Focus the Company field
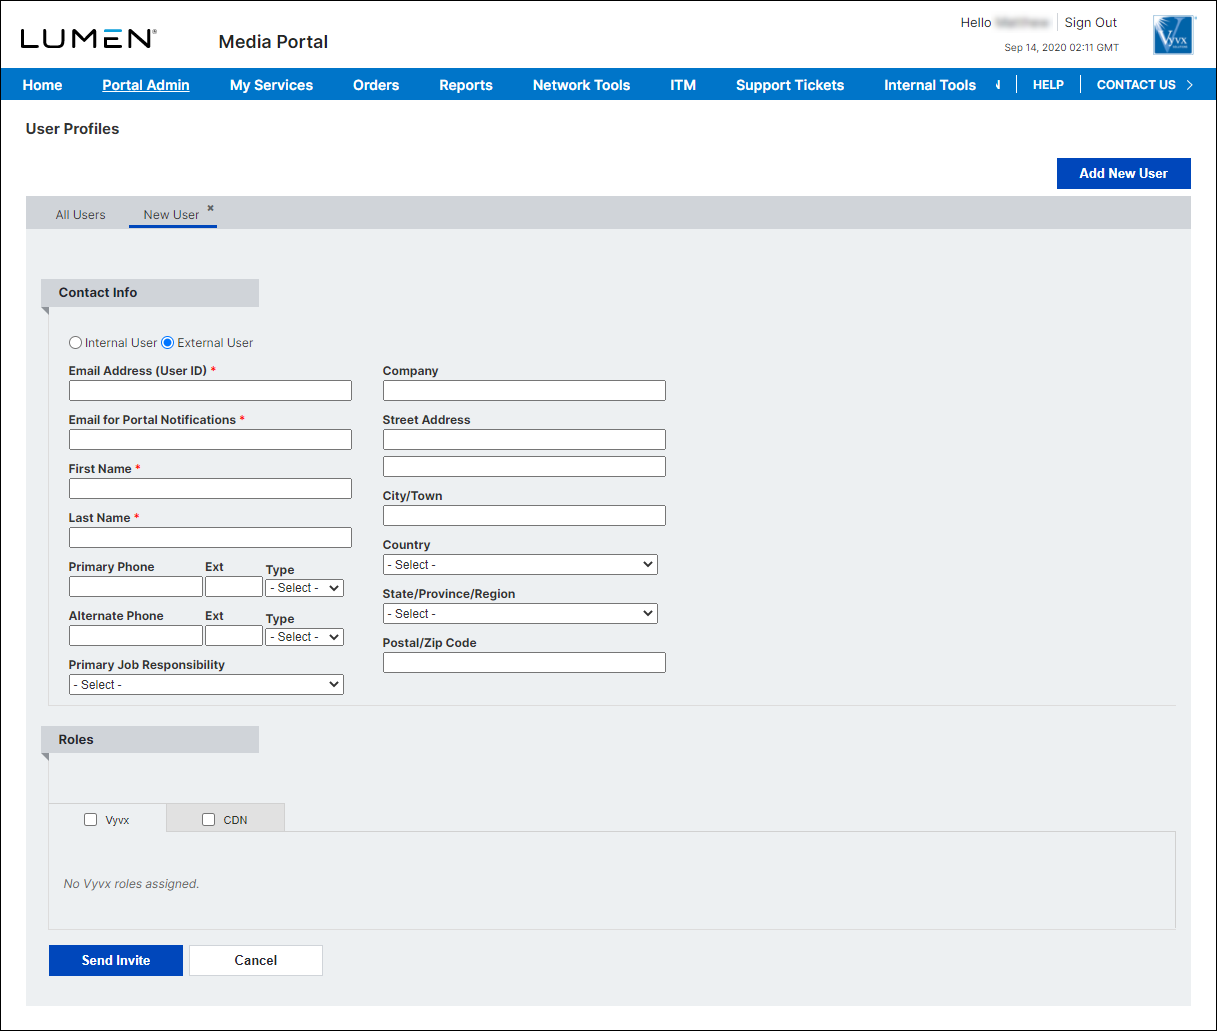Viewport: 1217px width, 1031px height. (524, 391)
